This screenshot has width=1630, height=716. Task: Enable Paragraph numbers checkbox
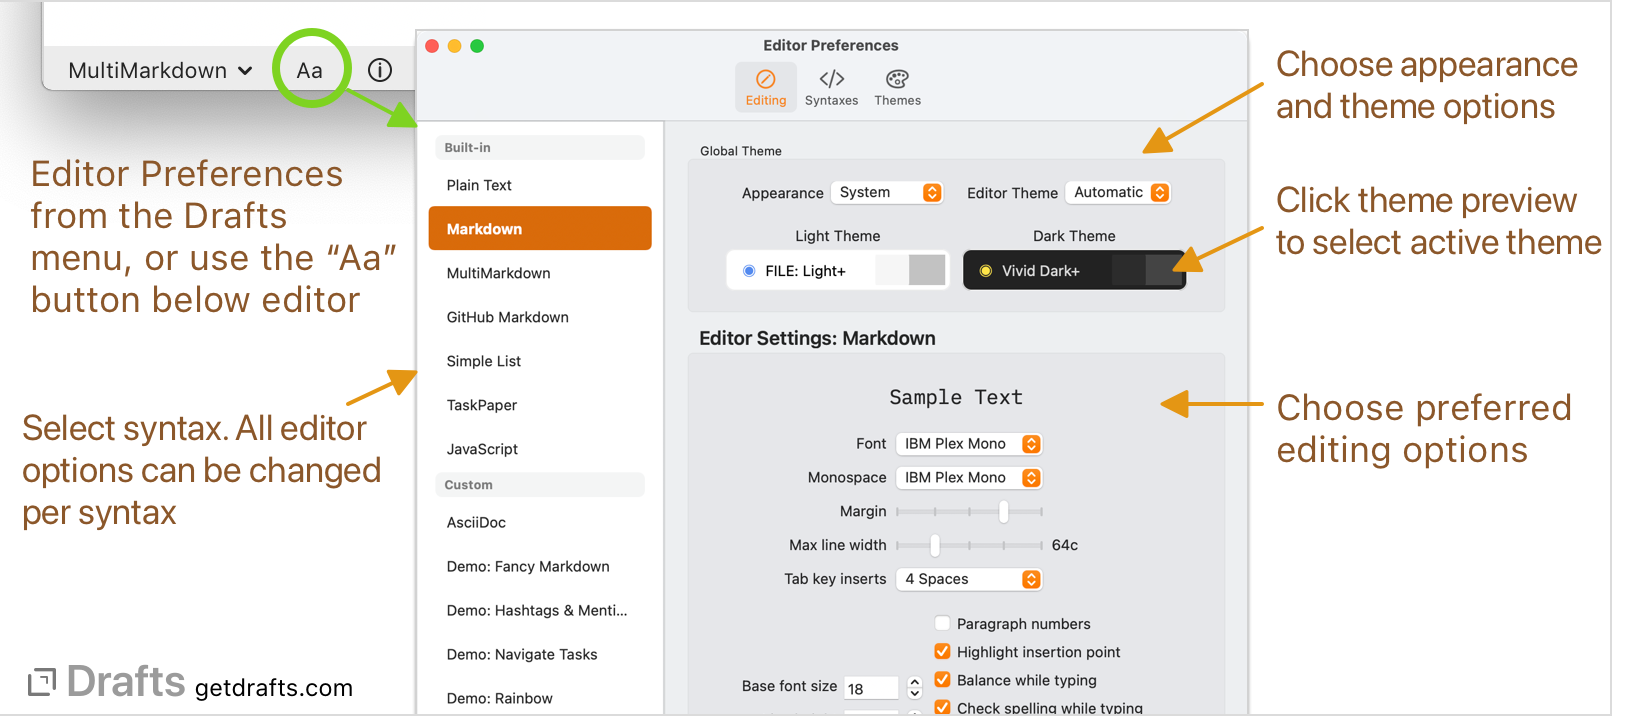[x=942, y=623]
